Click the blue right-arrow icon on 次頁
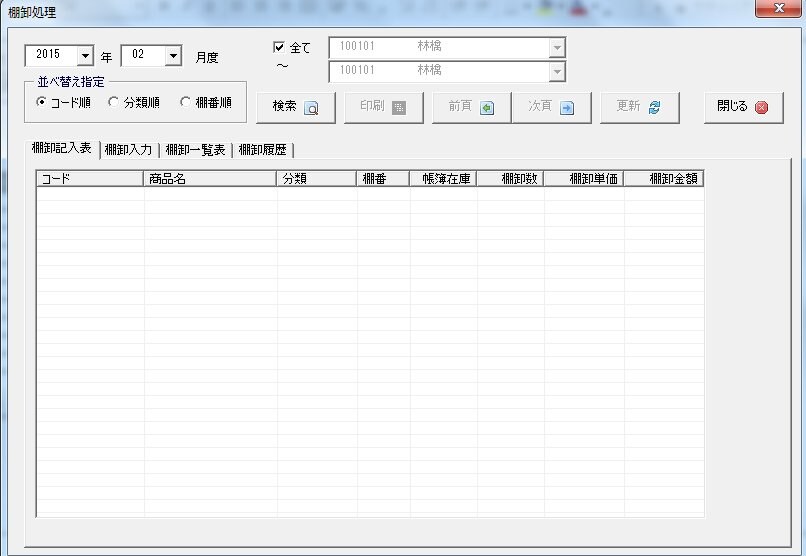The image size is (806, 556). [567, 108]
